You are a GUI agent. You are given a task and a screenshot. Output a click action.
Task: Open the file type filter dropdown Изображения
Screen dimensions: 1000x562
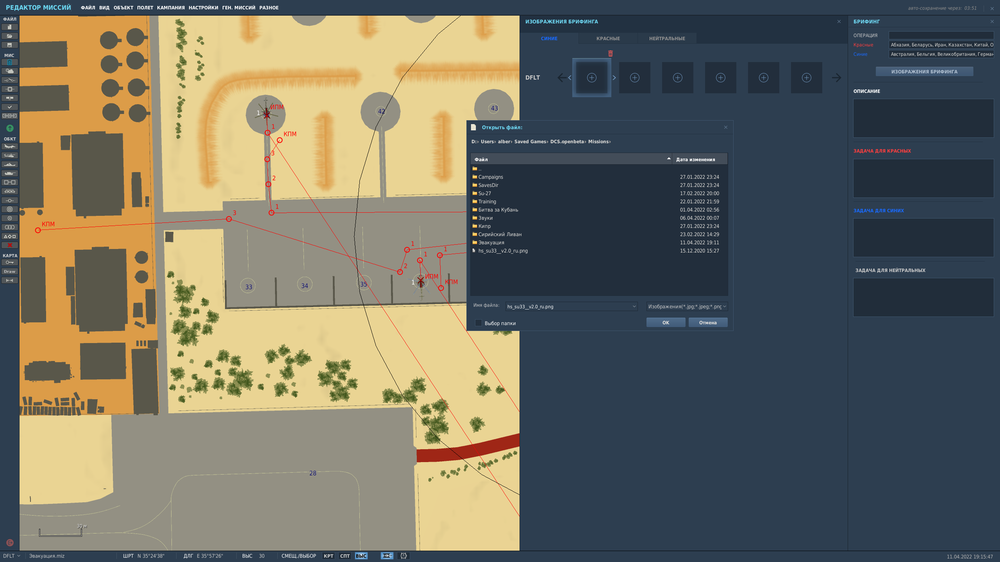click(x=686, y=307)
